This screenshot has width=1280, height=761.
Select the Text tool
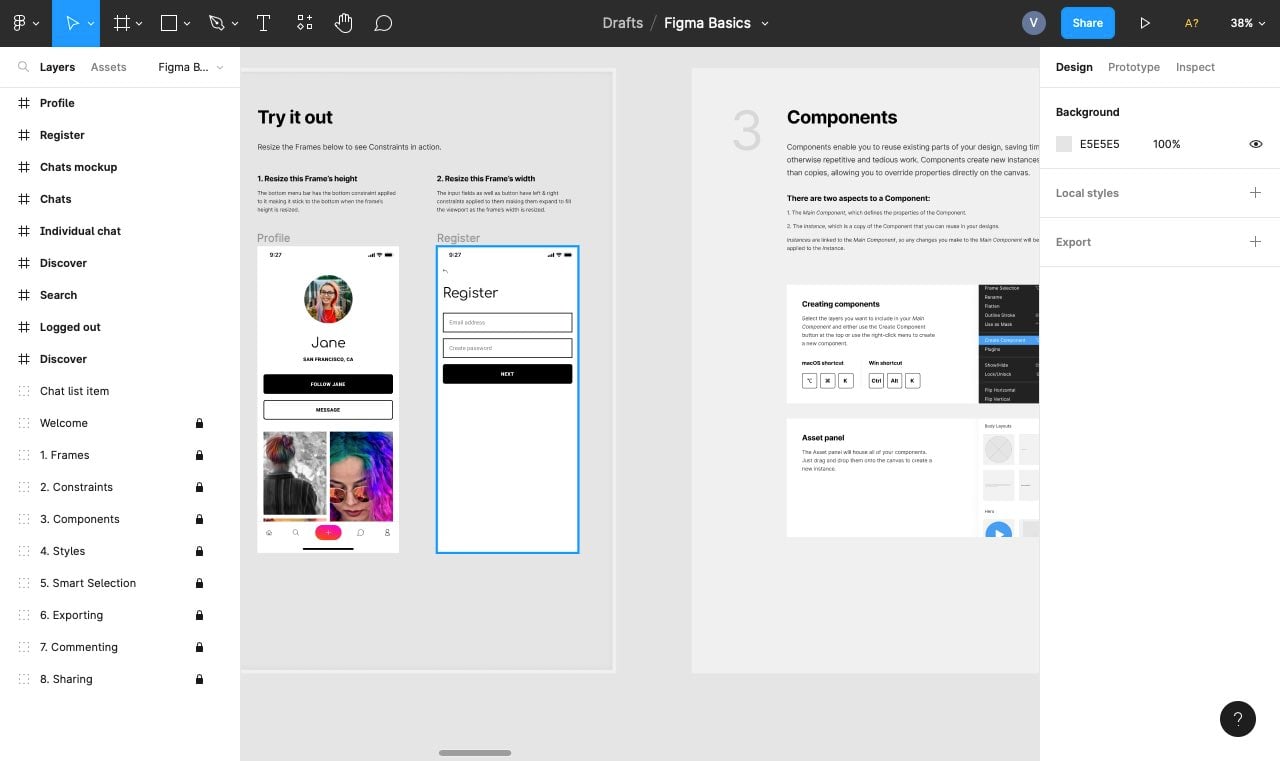(263, 22)
